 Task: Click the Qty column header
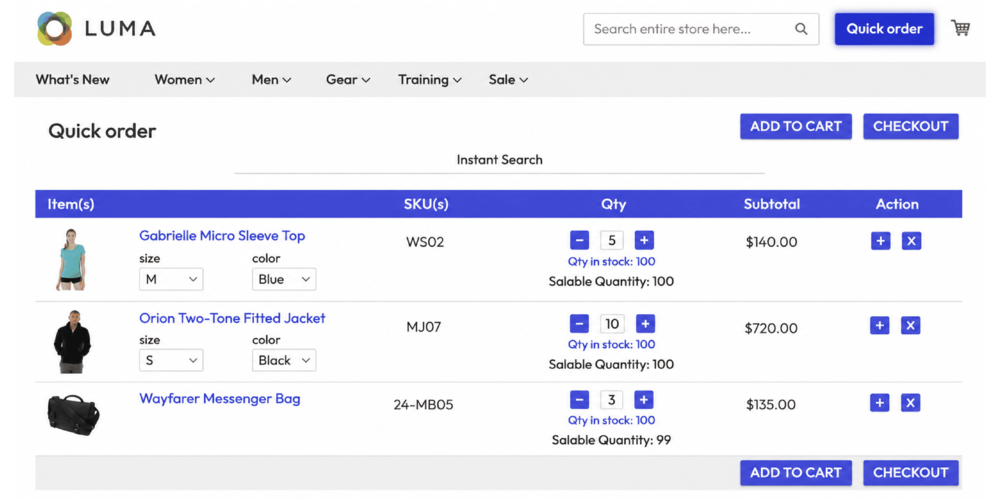point(614,205)
